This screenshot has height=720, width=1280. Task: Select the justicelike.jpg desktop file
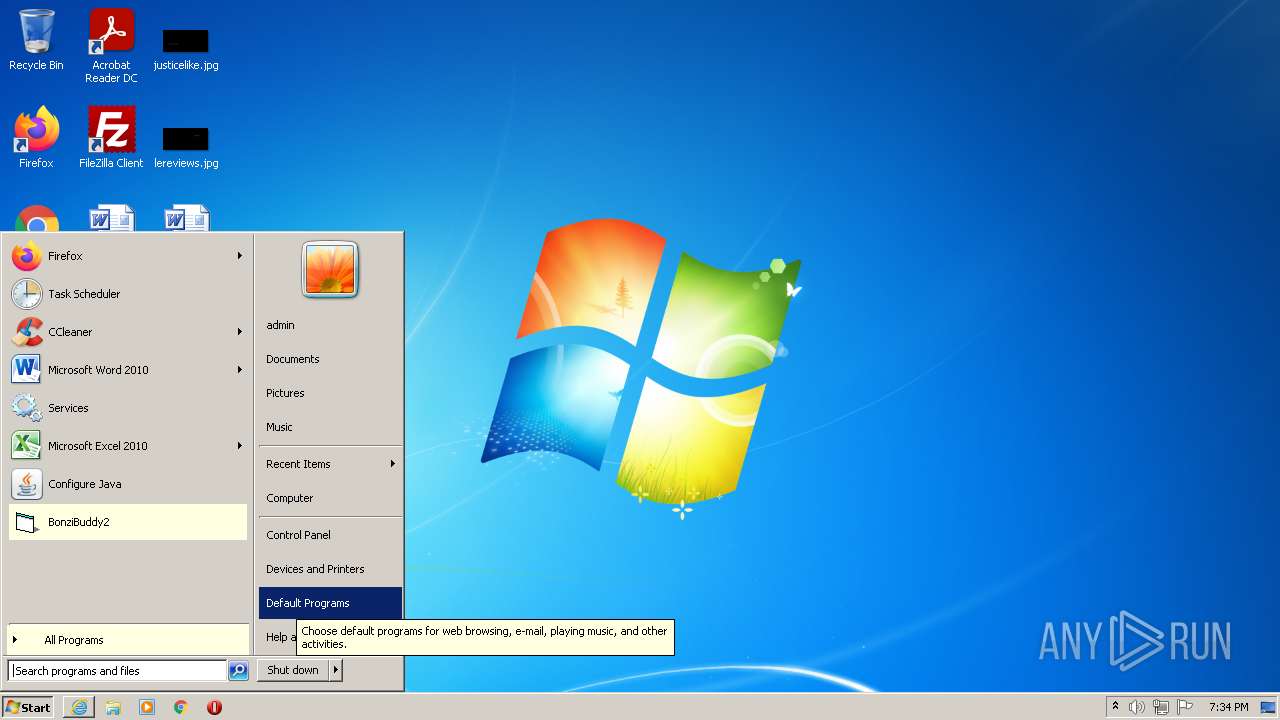[186, 50]
